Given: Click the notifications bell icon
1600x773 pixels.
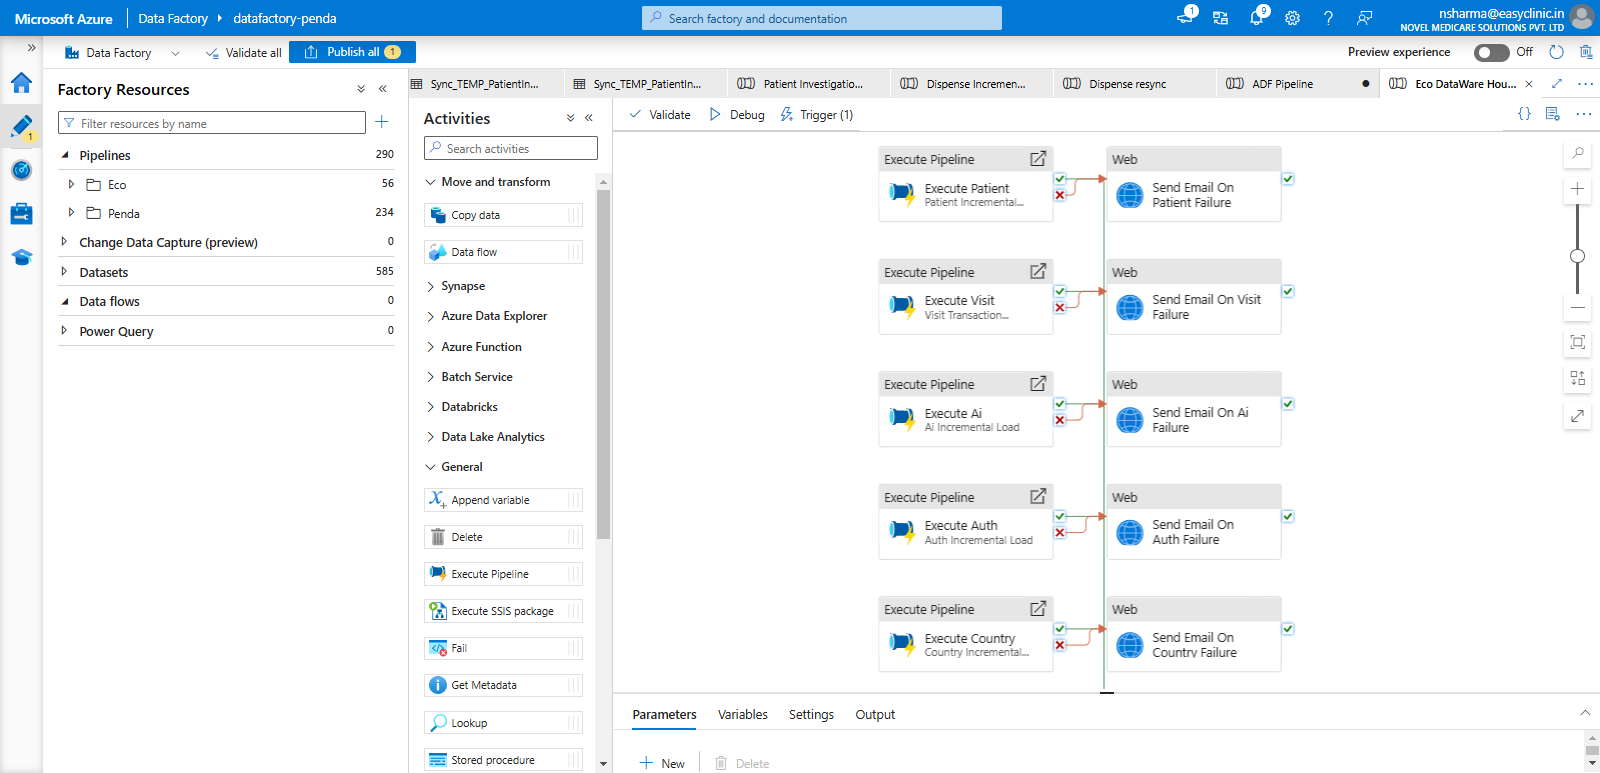Looking at the screenshot, I should (x=1256, y=18).
